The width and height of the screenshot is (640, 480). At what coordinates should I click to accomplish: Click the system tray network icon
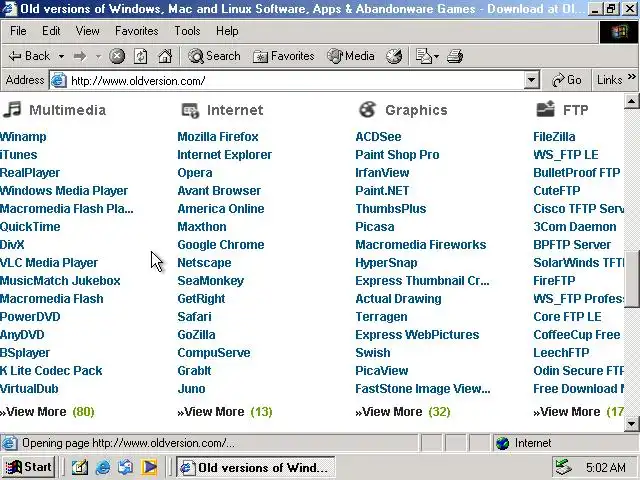(563, 467)
